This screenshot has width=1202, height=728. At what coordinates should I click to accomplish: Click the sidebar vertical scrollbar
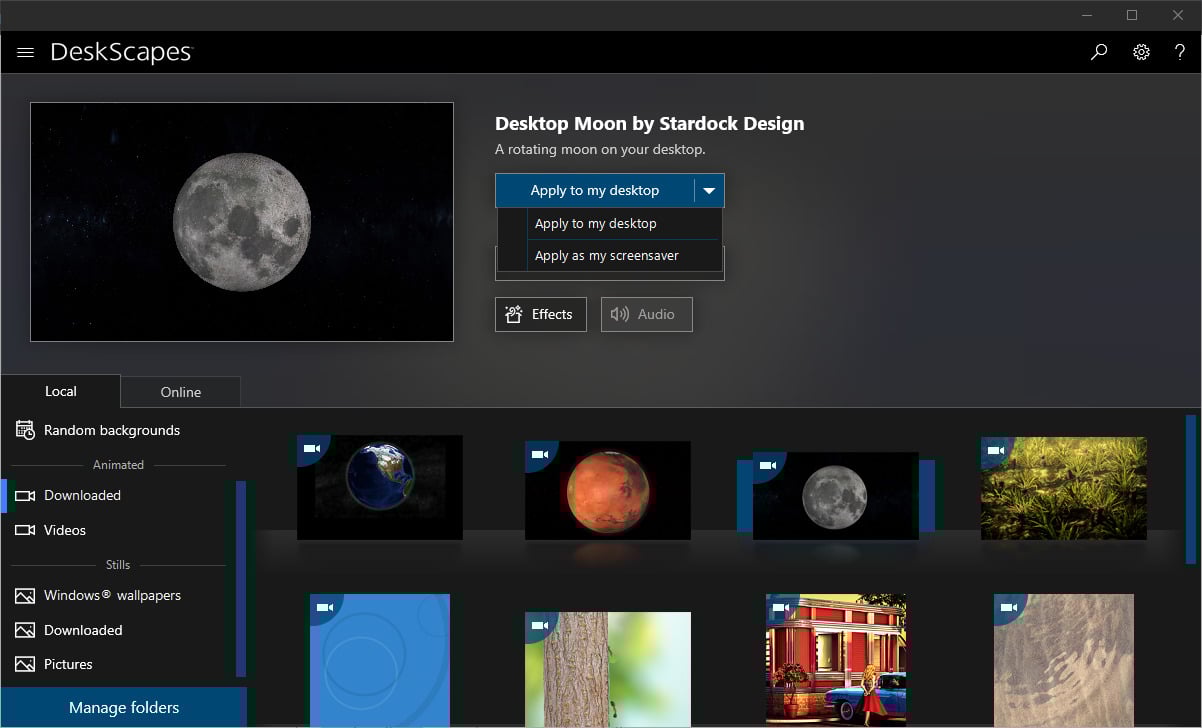(240, 579)
